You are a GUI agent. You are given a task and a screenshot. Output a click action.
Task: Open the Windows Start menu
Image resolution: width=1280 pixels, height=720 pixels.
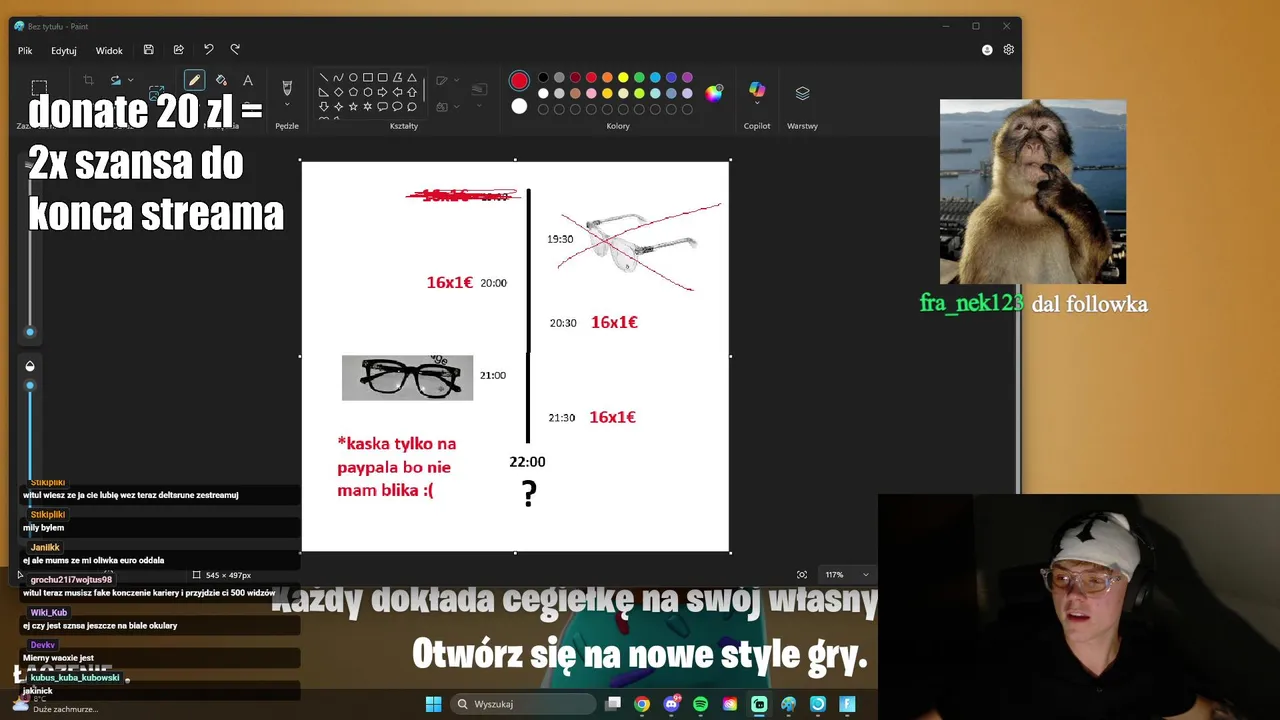[433, 704]
